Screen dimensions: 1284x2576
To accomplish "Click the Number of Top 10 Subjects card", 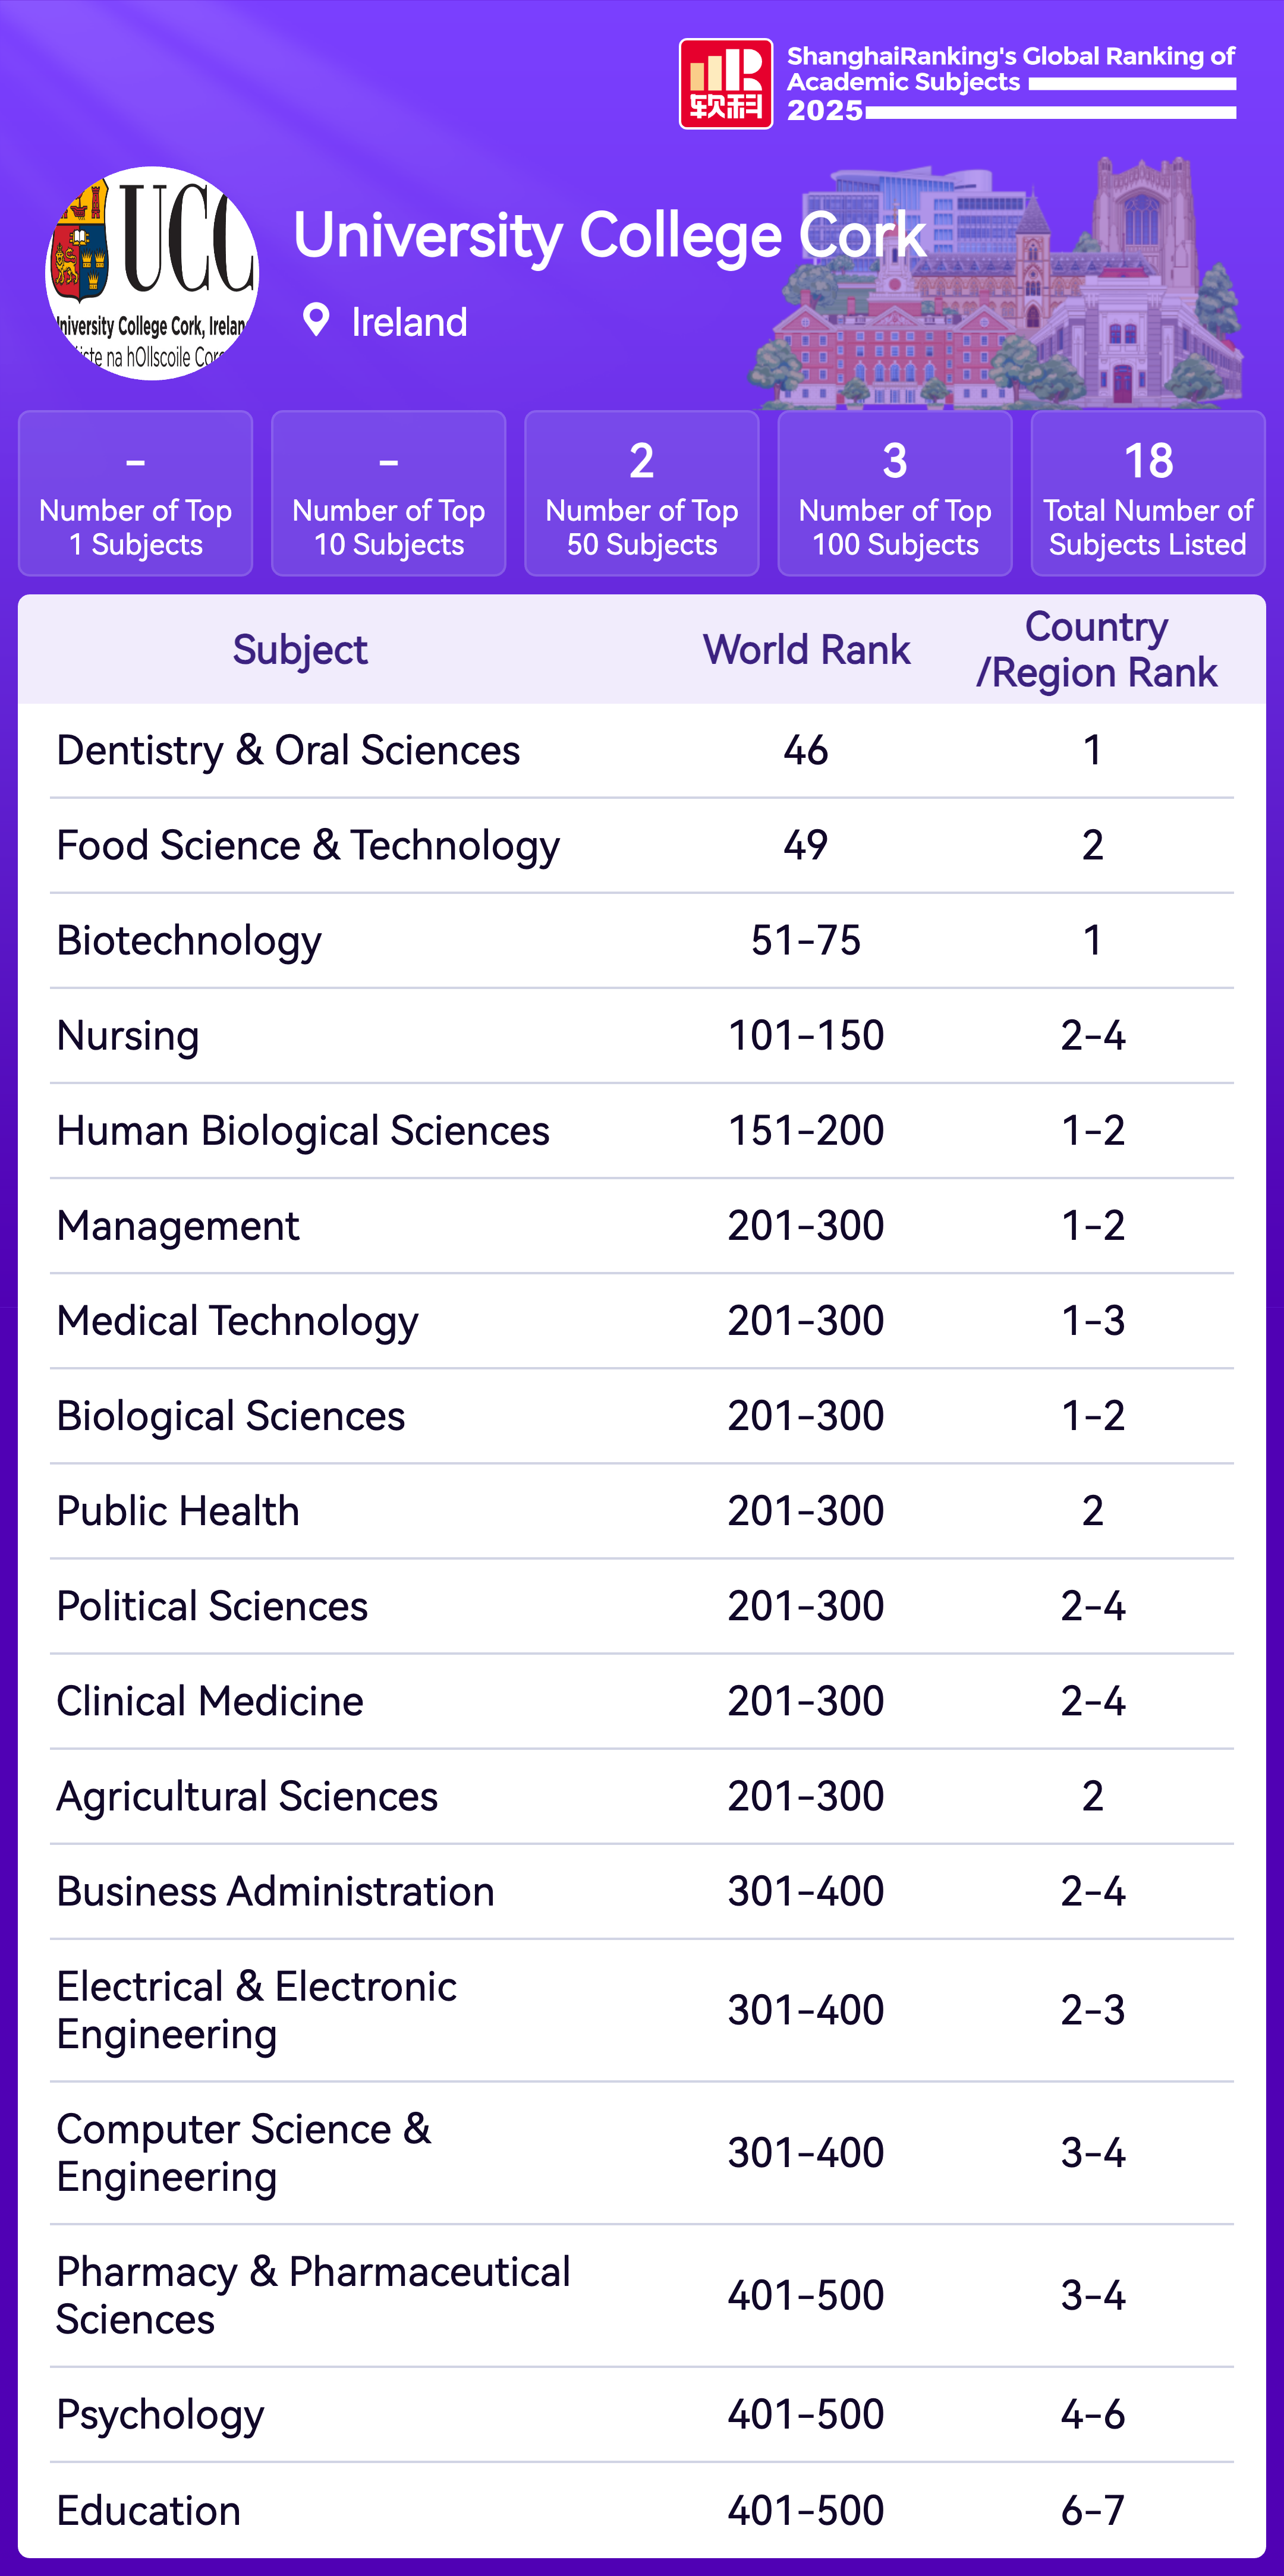I will [388, 494].
